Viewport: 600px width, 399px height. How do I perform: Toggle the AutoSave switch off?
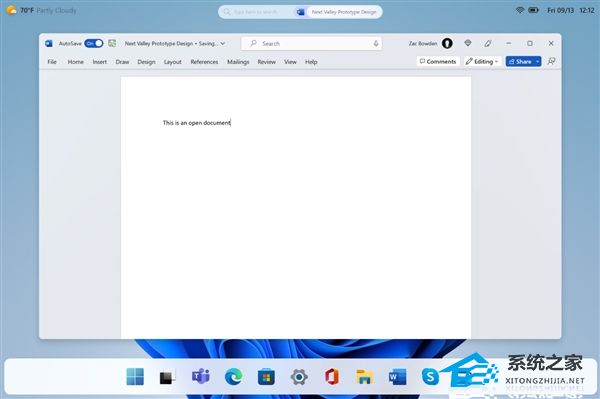[x=94, y=44]
